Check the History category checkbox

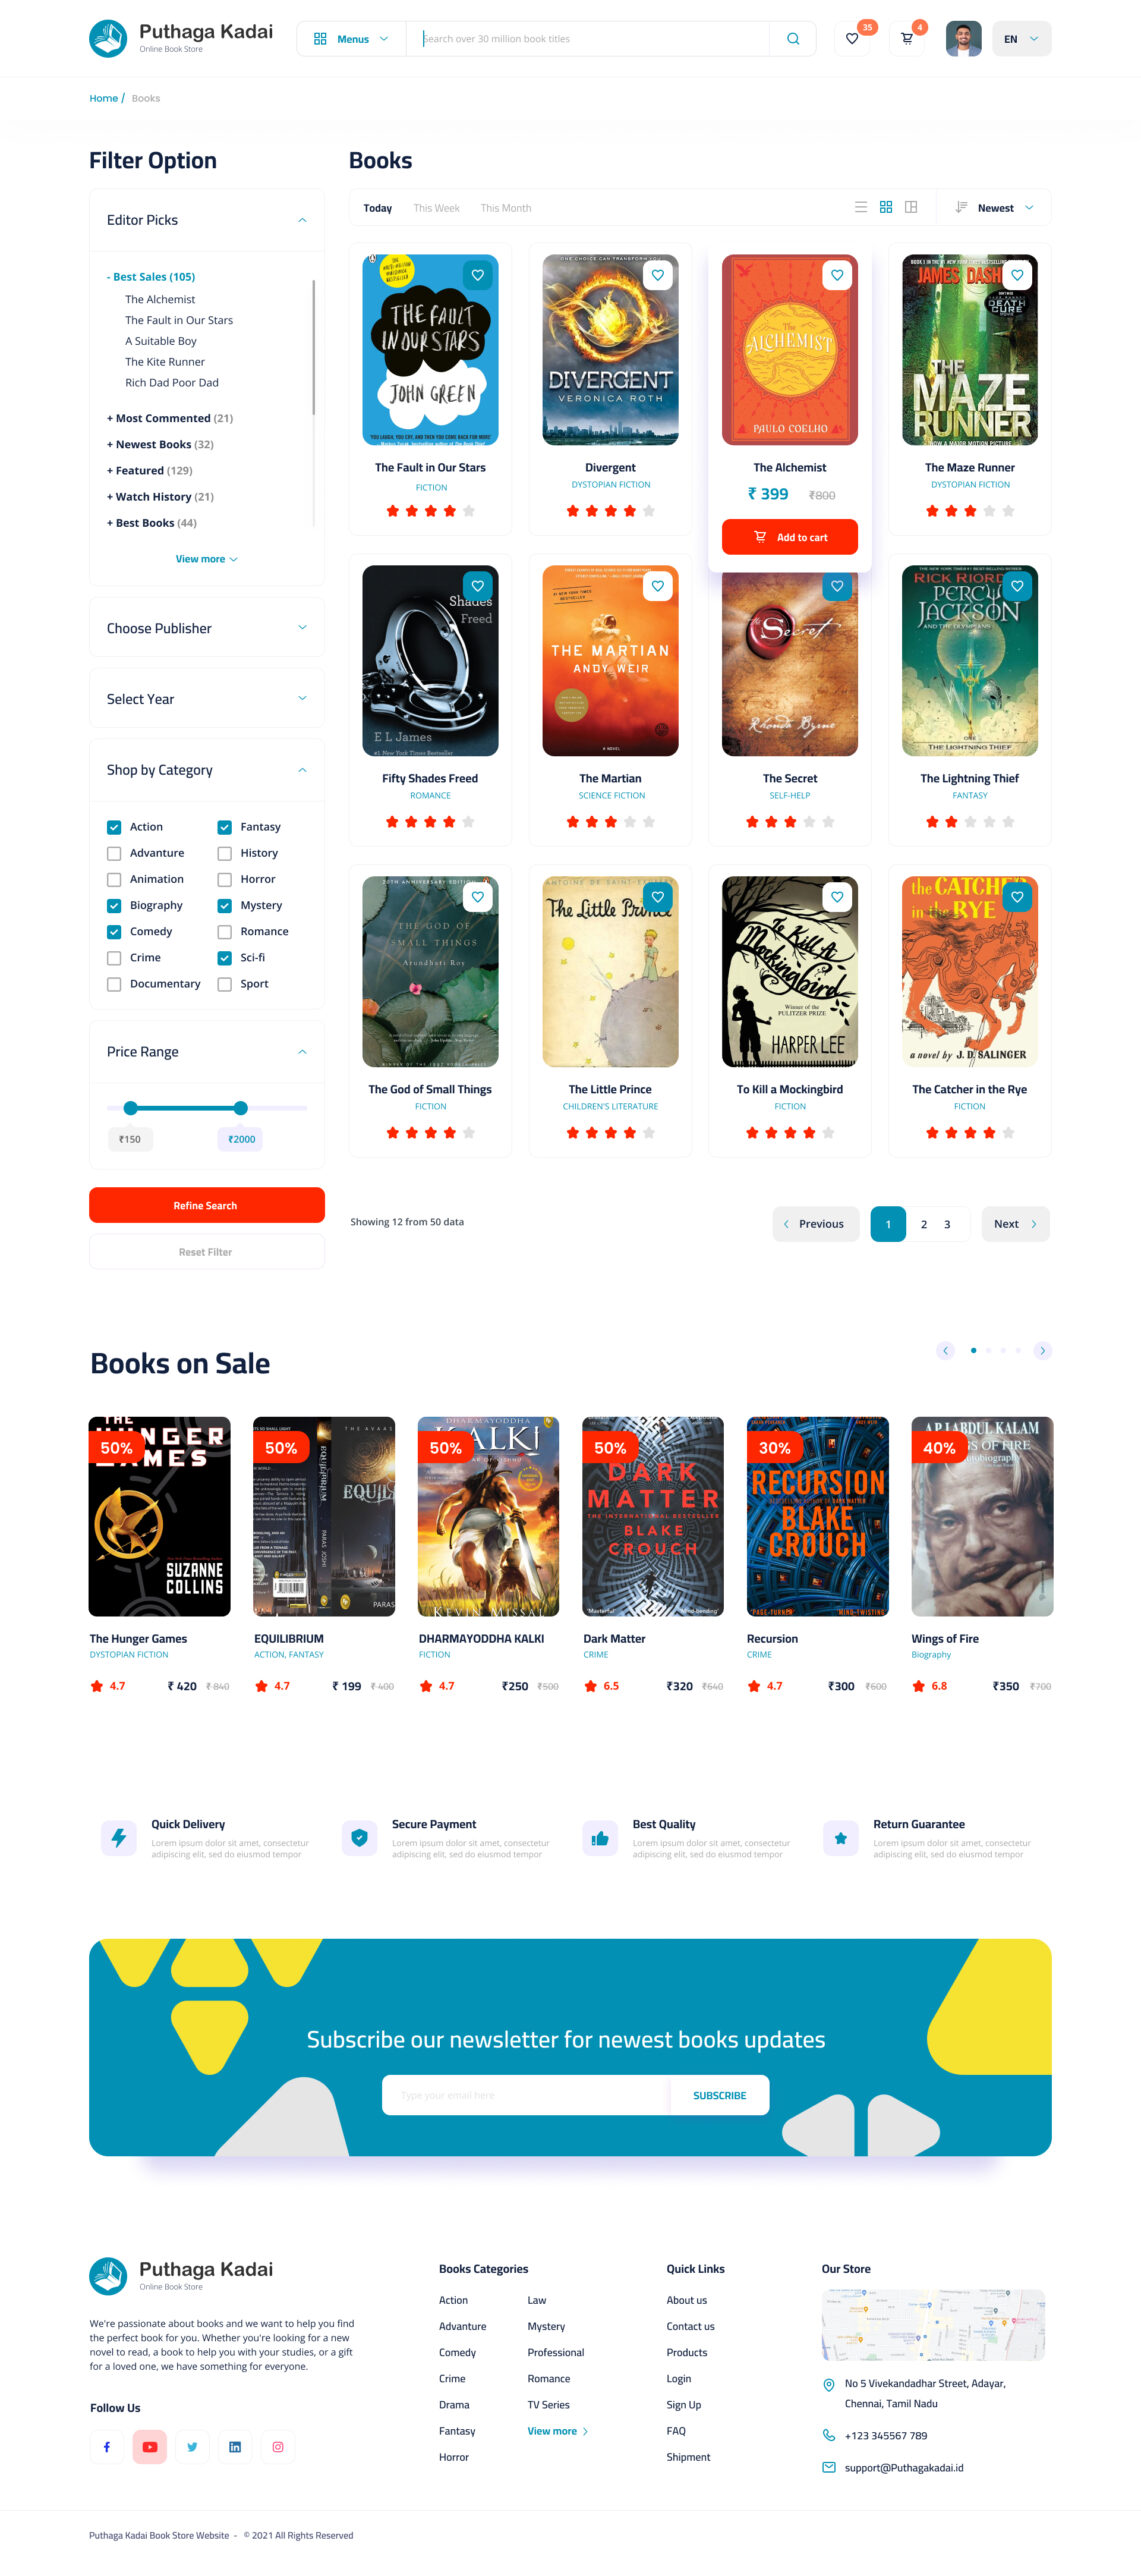tap(225, 852)
